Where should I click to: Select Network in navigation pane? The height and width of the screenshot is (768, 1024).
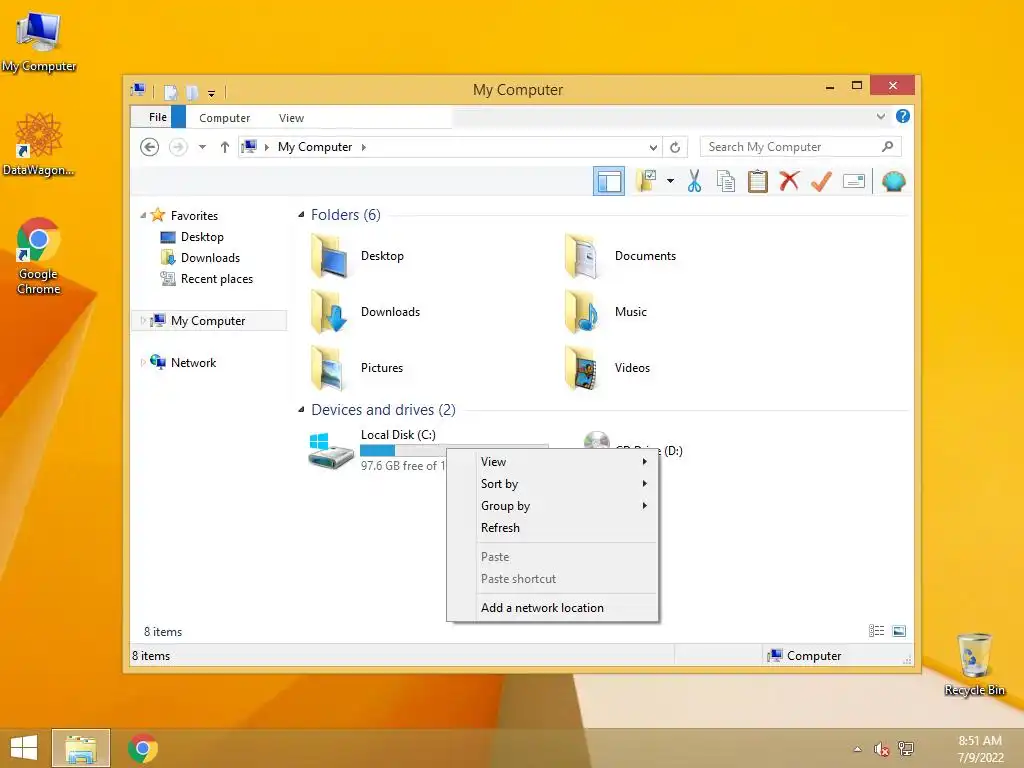click(193, 362)
